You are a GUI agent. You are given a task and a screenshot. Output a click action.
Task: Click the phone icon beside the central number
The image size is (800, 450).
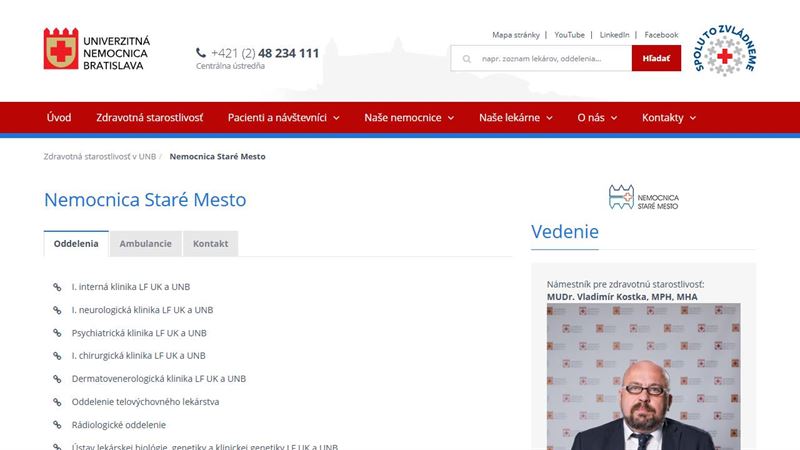201,53
